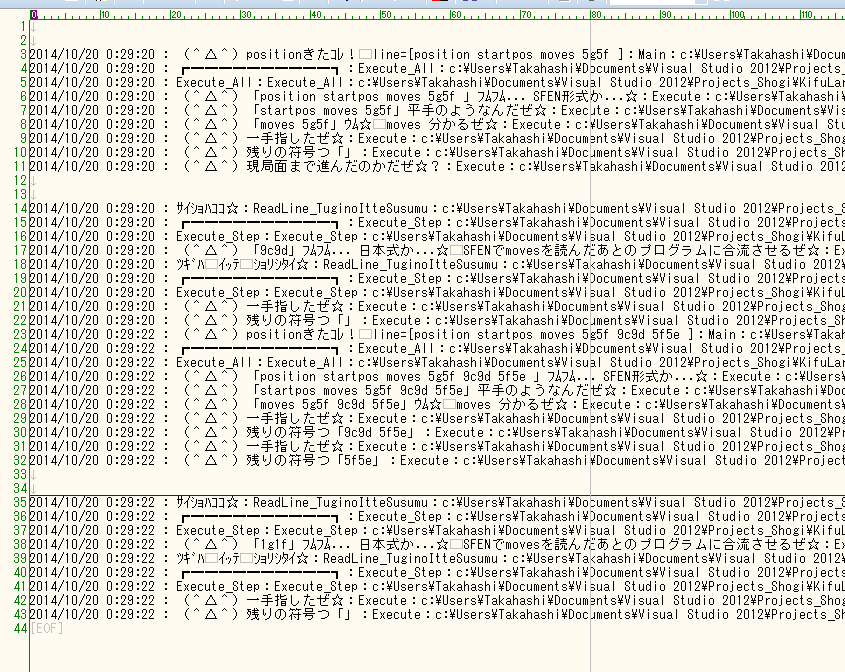Select line number 13 in the gutter

tap(20, 195)
